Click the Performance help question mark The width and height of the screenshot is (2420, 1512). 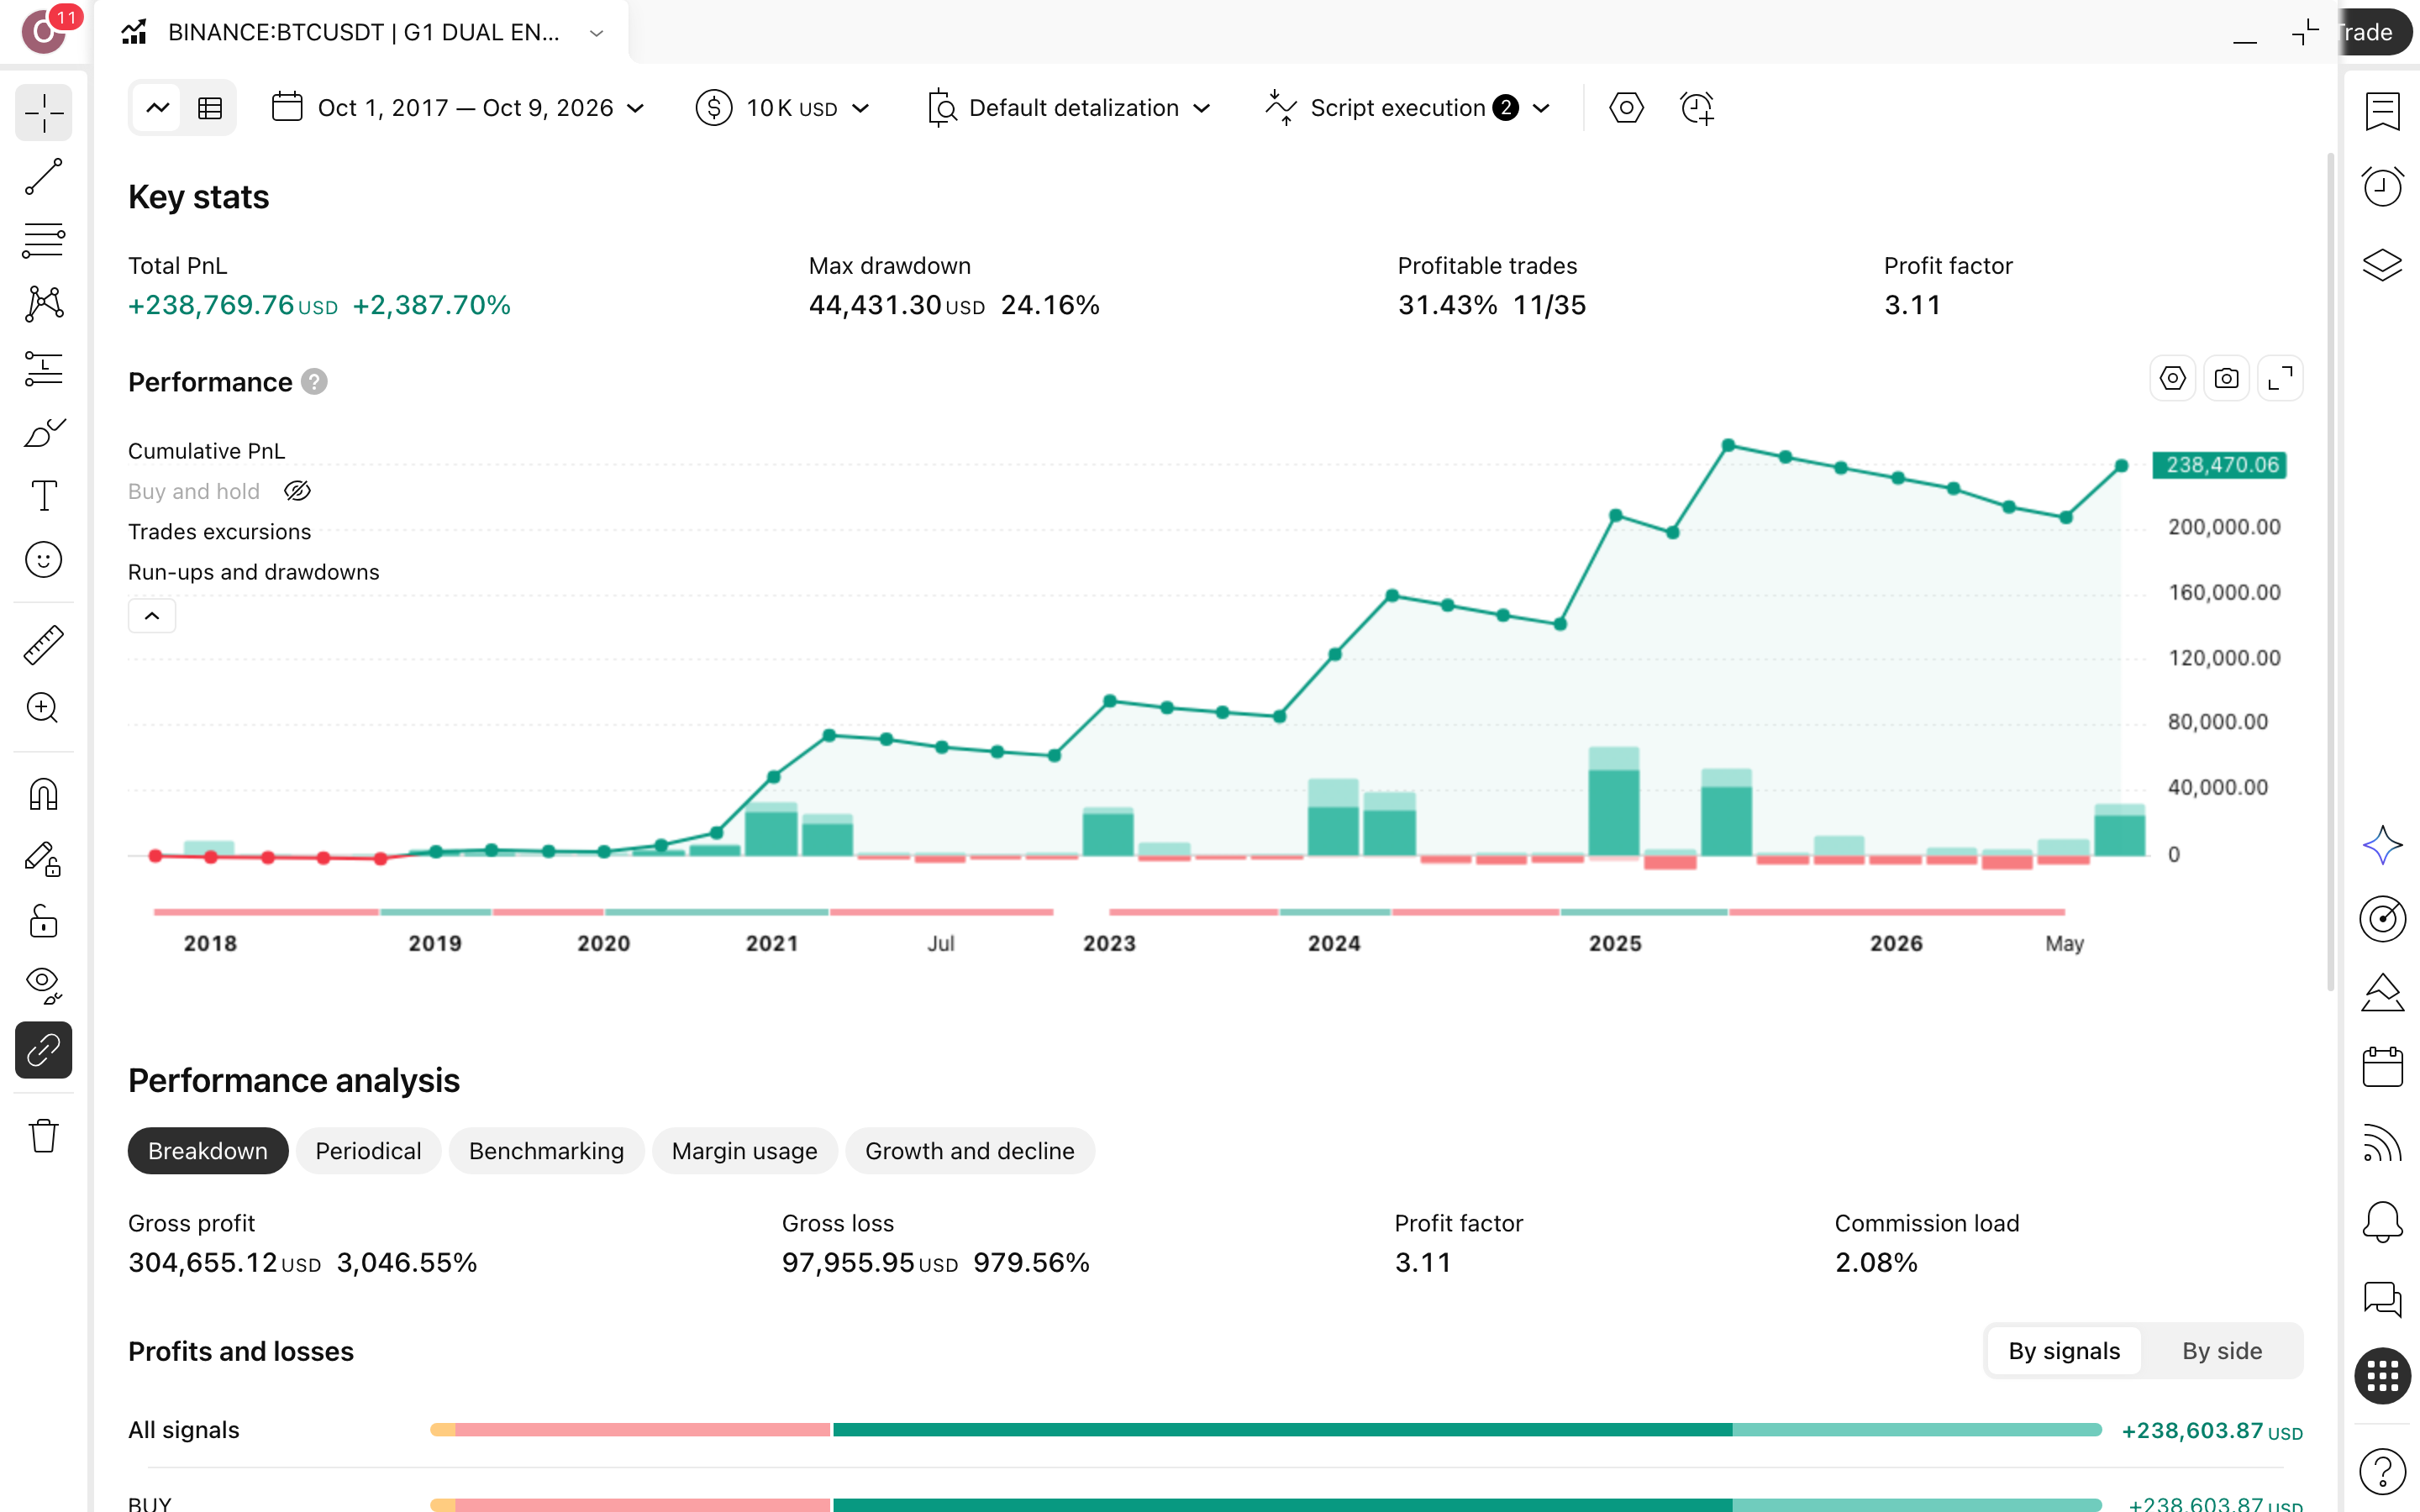(x=314, y=382)
